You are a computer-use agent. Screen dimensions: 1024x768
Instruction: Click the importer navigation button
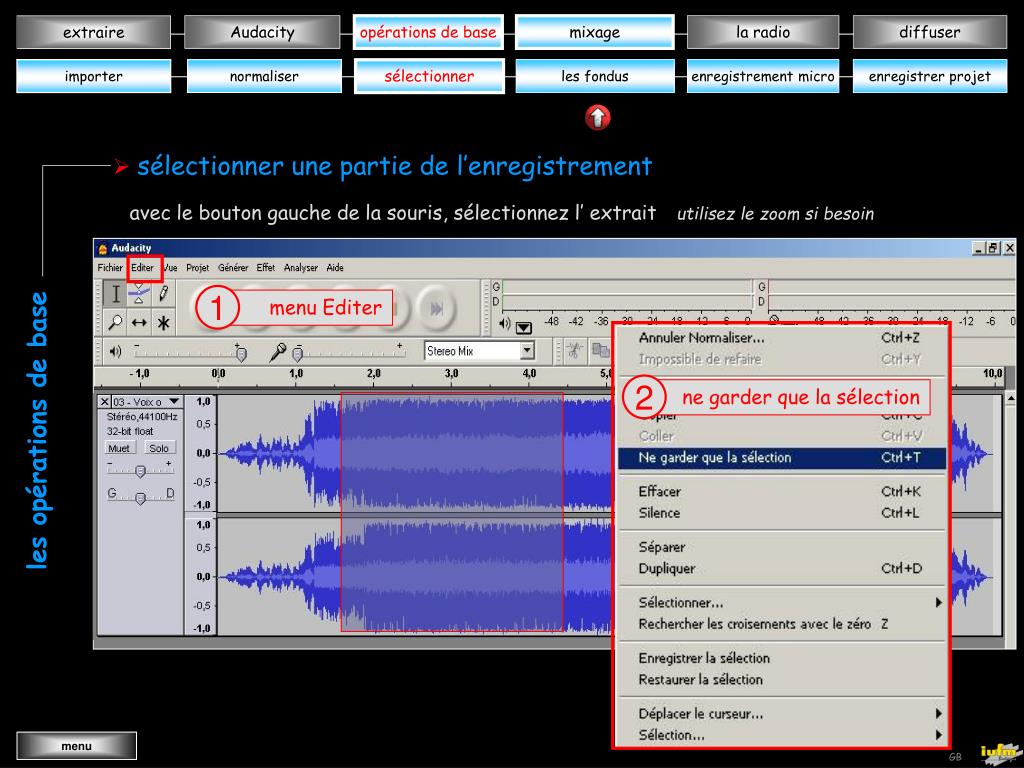(x=93, y=76)
